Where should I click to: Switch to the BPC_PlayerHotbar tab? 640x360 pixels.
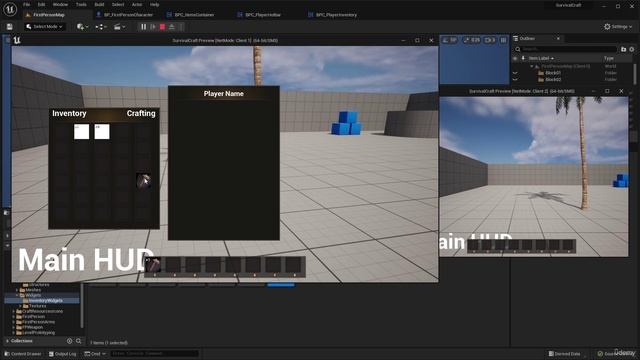pos(263,15)
